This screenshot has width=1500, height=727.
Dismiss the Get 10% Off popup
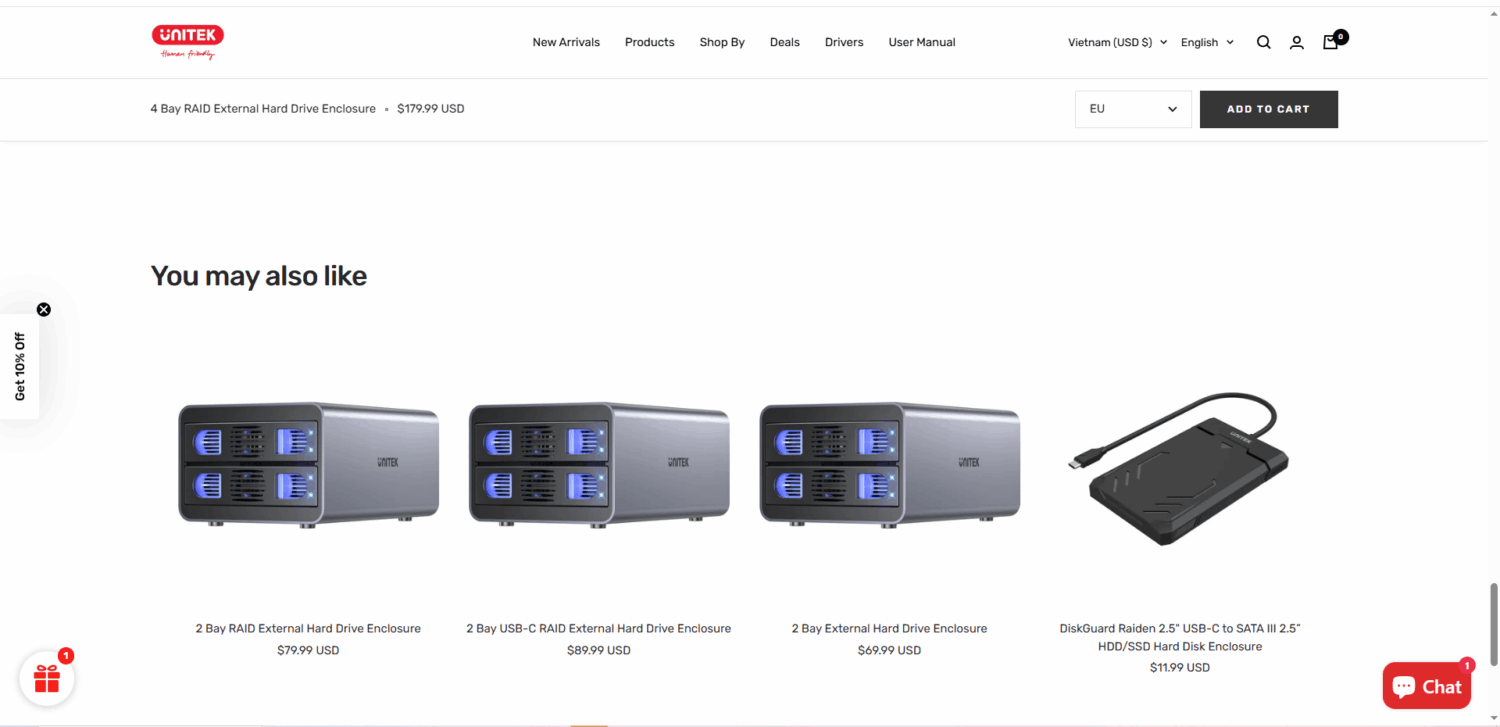[44, 309]
